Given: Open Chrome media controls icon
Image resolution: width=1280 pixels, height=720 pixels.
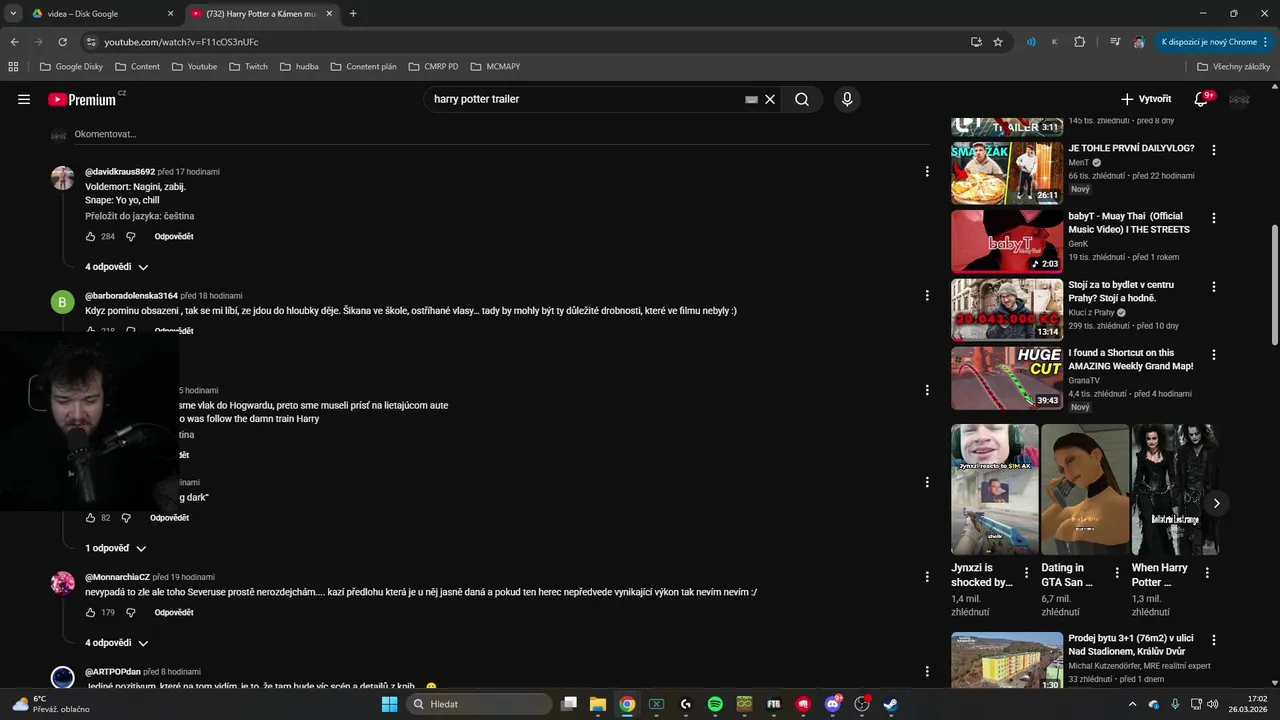Looking at the screenshot, I should point(1115,42).
